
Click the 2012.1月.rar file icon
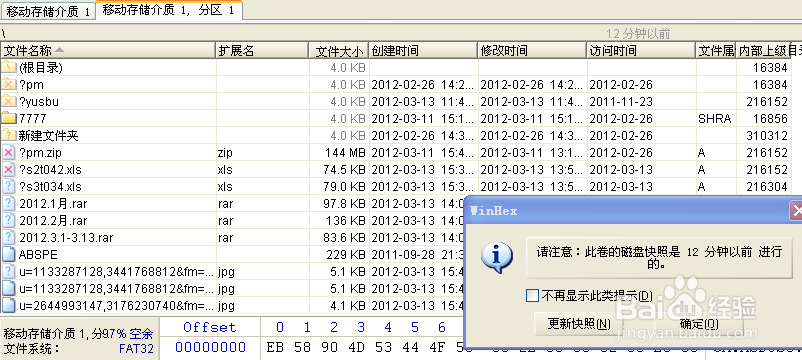pos(8,204)
